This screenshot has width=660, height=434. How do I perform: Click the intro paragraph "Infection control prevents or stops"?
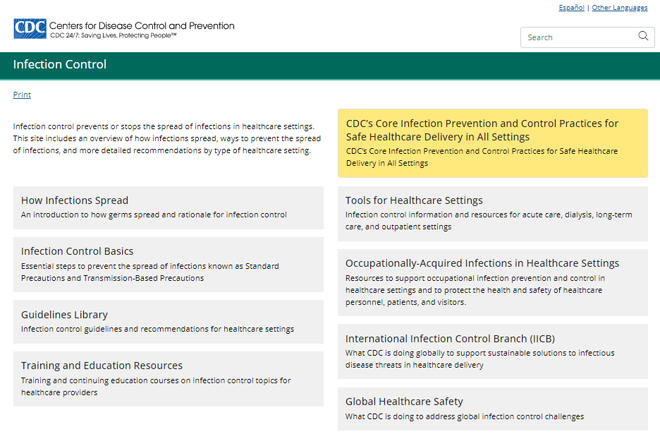167,138
